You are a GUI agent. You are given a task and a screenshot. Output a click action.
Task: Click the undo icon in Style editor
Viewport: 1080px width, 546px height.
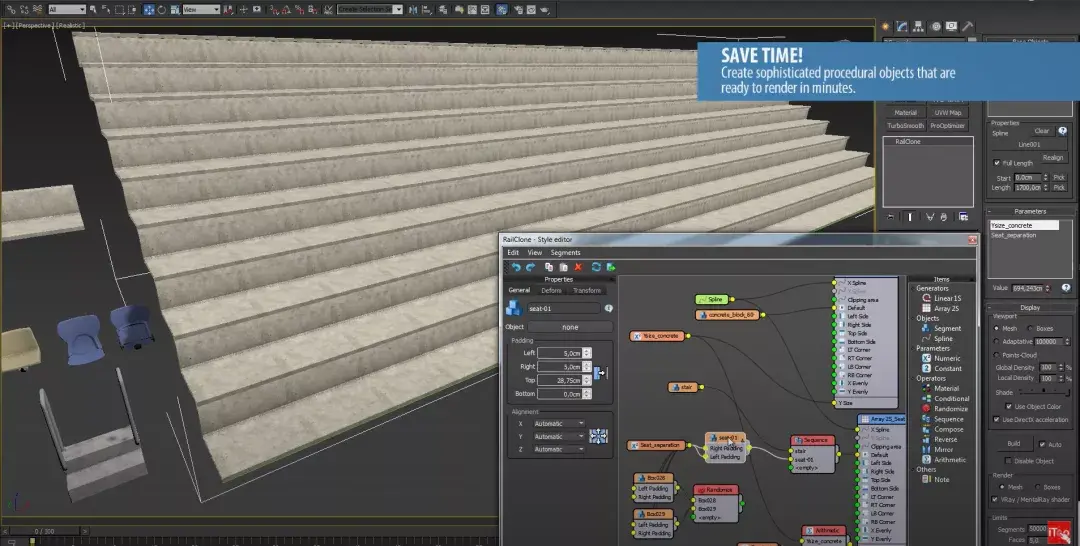516,267
